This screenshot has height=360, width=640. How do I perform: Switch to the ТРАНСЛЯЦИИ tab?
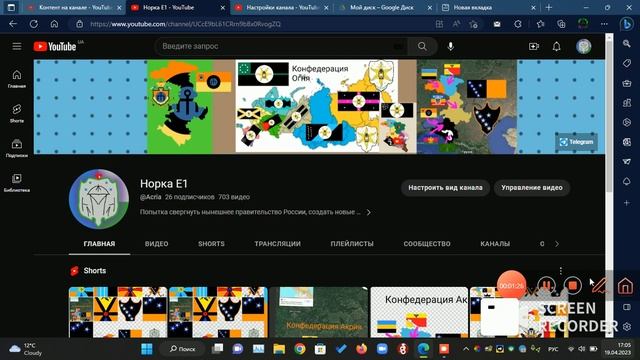point(278,244)
